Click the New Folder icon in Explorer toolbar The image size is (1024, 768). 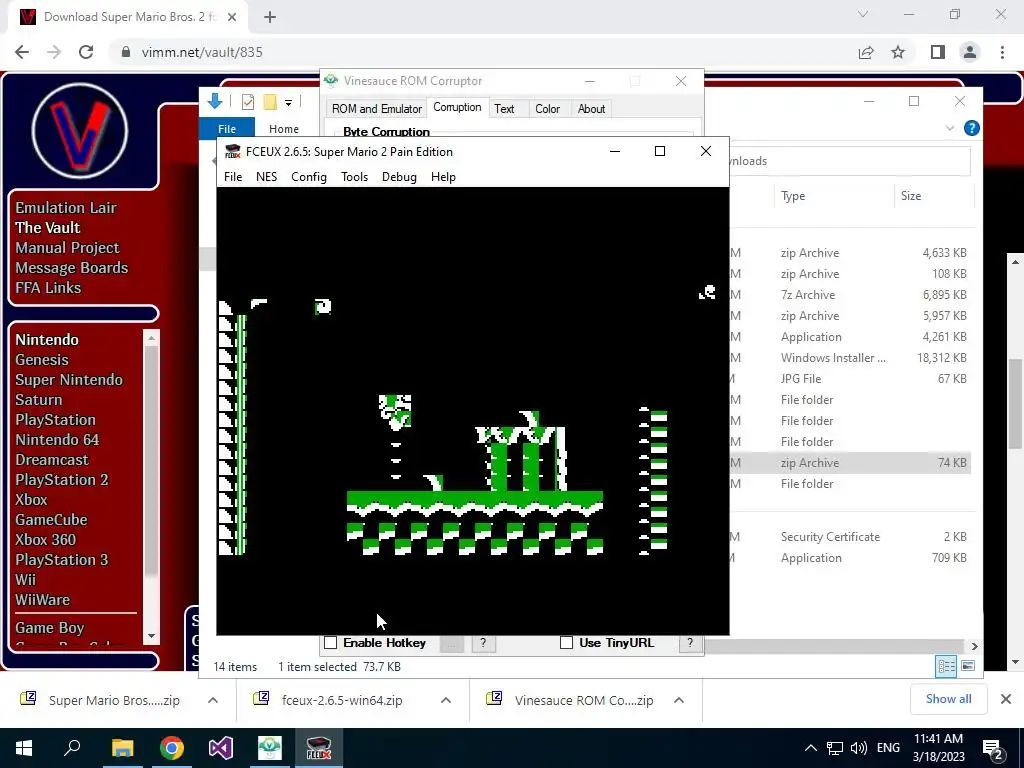click(270, 102)
